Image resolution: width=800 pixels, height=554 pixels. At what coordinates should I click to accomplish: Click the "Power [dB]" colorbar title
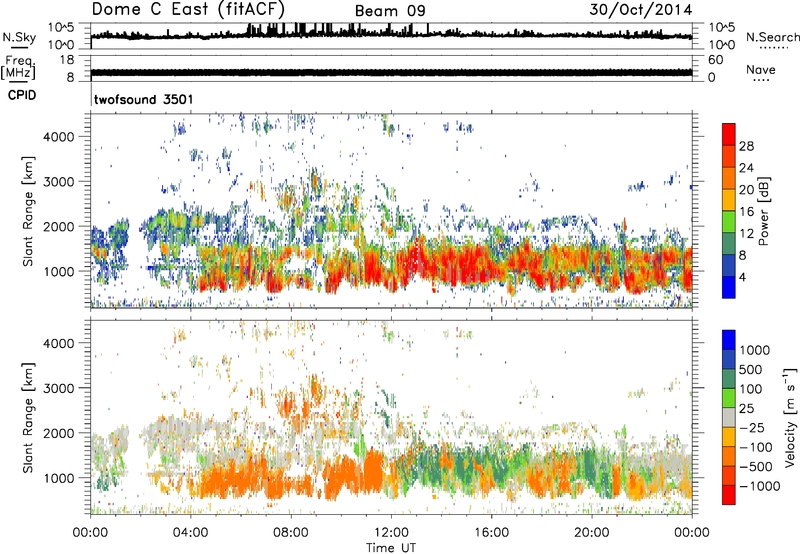[x=763, y=211]
